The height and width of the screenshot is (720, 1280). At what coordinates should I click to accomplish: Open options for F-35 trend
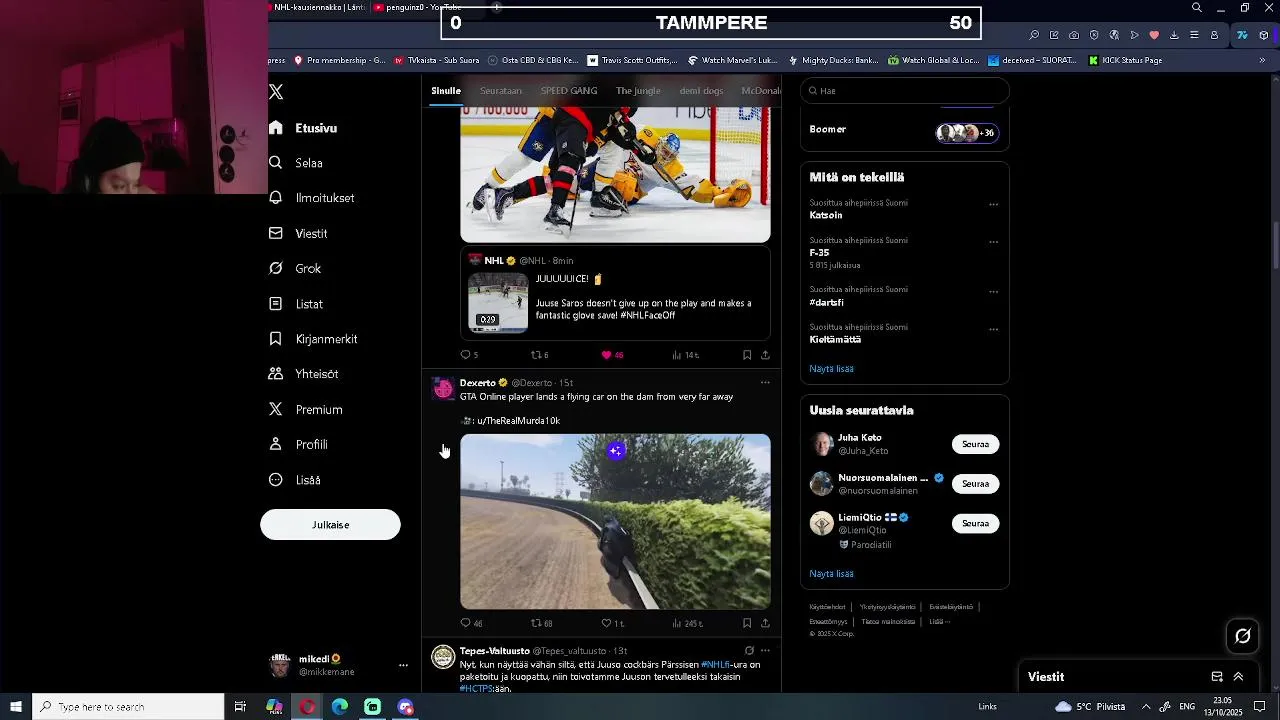click(x=993, y=242)
